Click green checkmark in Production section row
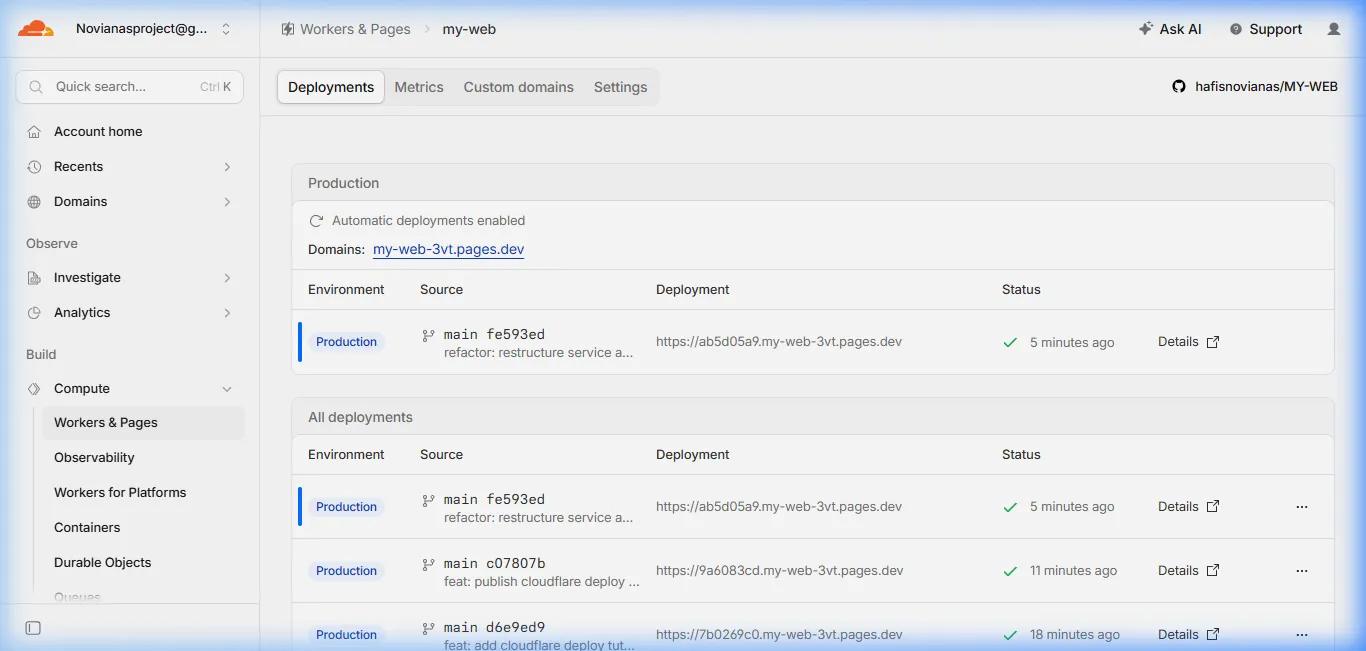The image size is (1366, 651). pyautogui.click(x=1010, y=342)
